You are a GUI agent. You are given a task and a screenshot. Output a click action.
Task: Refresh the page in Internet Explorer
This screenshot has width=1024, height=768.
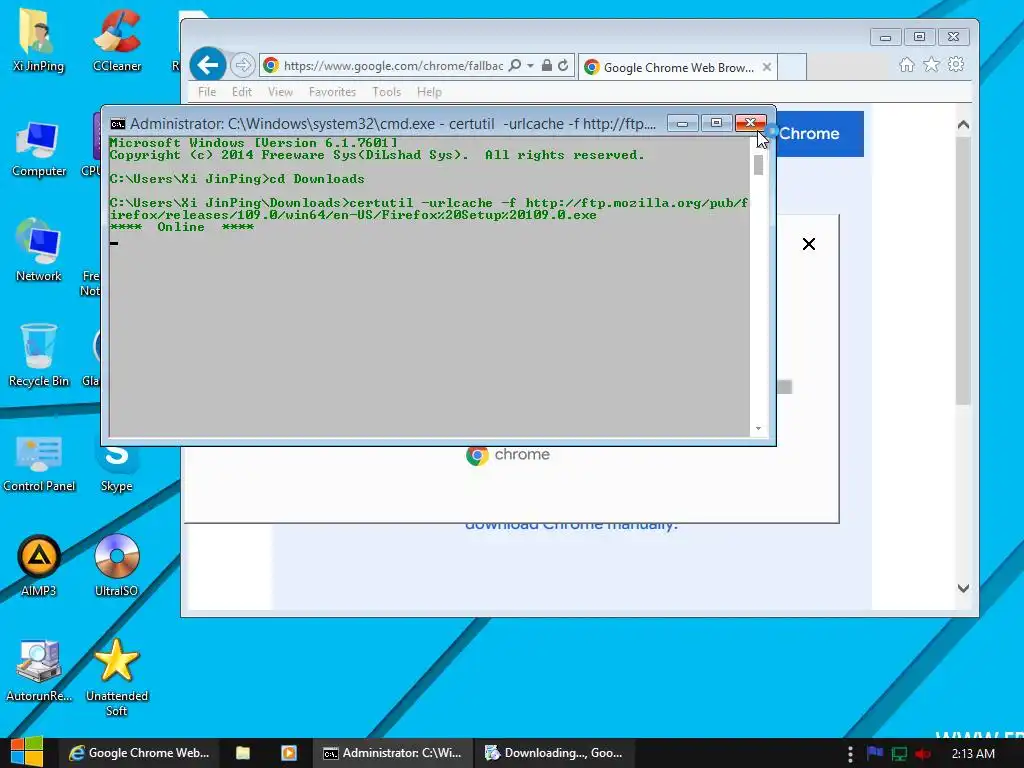coord(563,65)
